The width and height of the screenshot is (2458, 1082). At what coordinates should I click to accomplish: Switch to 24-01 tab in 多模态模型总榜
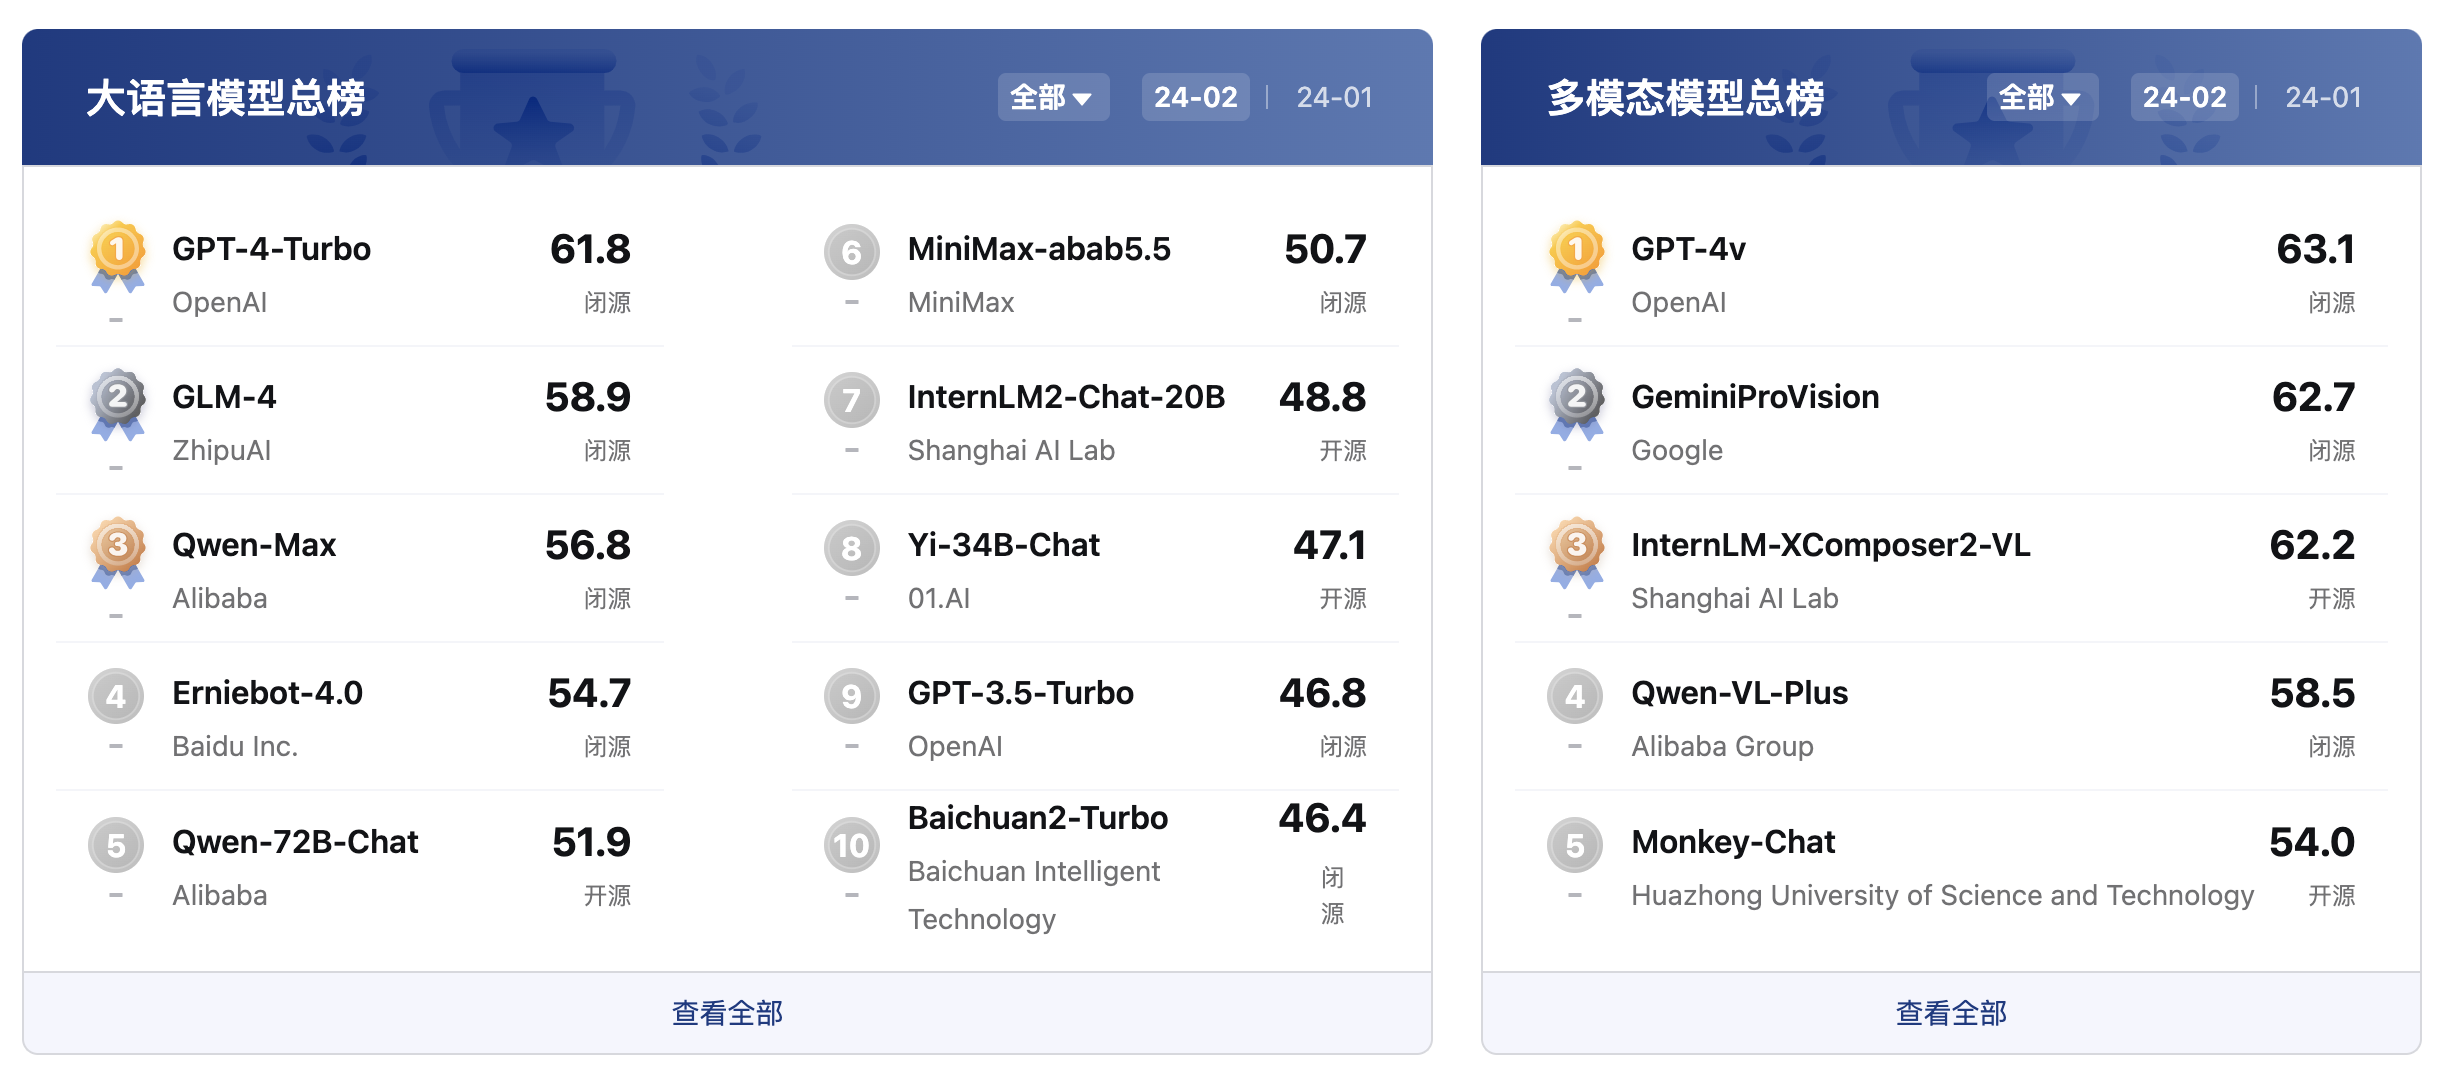point(2323,97)
